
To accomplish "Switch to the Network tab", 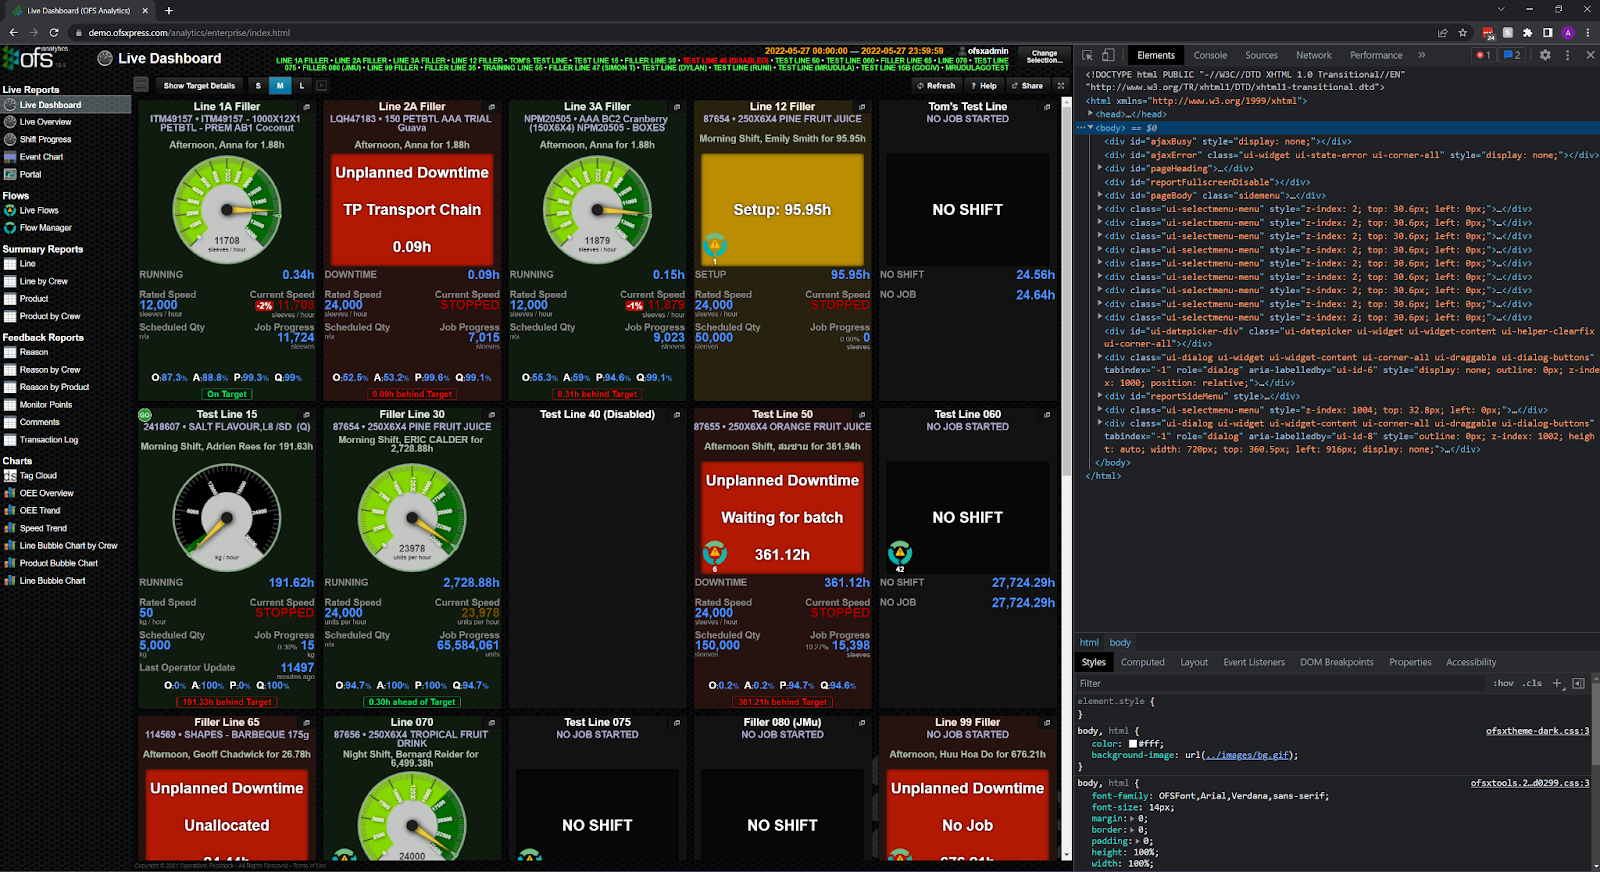I will pyautogui.click(x=1314, y=55).
